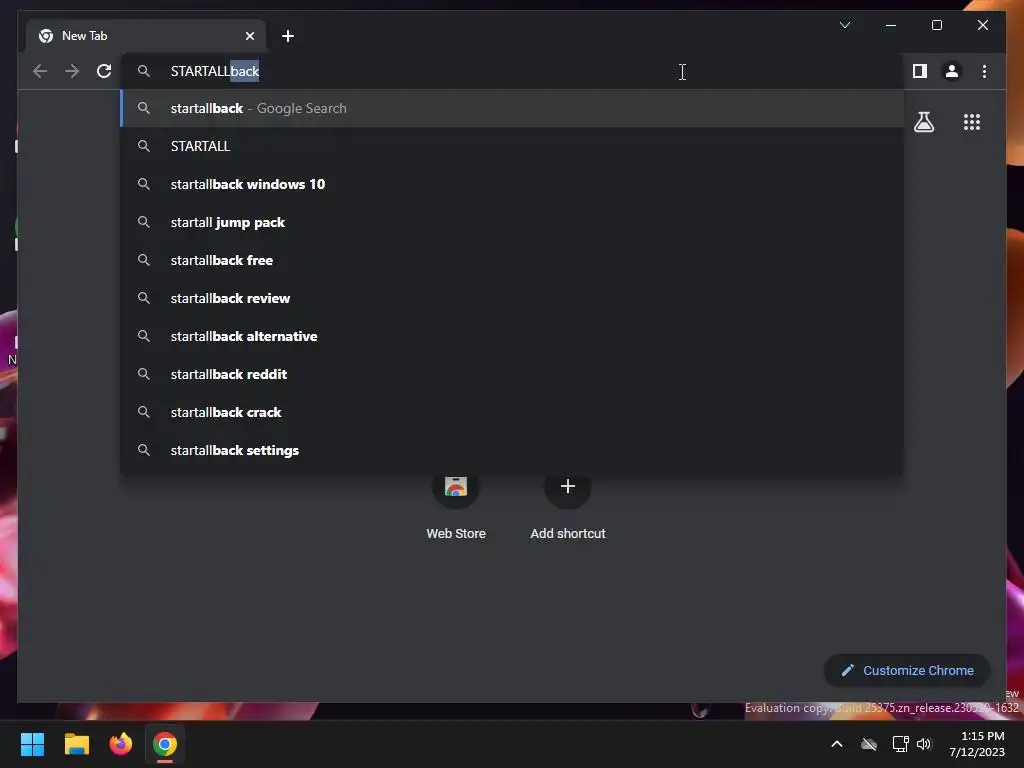Select suggestion STARTALL
The width and height of the screenshot is (1024, 768).
[513, 146]
